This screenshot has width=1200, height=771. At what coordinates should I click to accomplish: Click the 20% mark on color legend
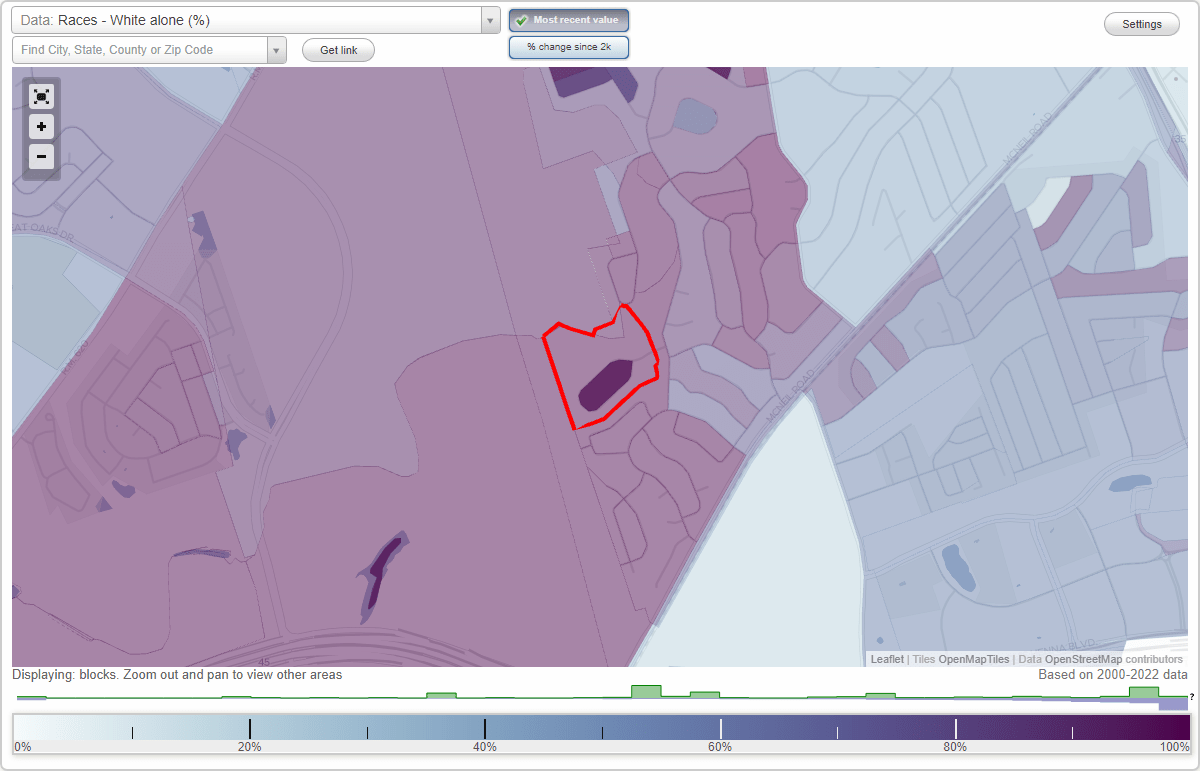pyautogui.click(x=249, y=746)
